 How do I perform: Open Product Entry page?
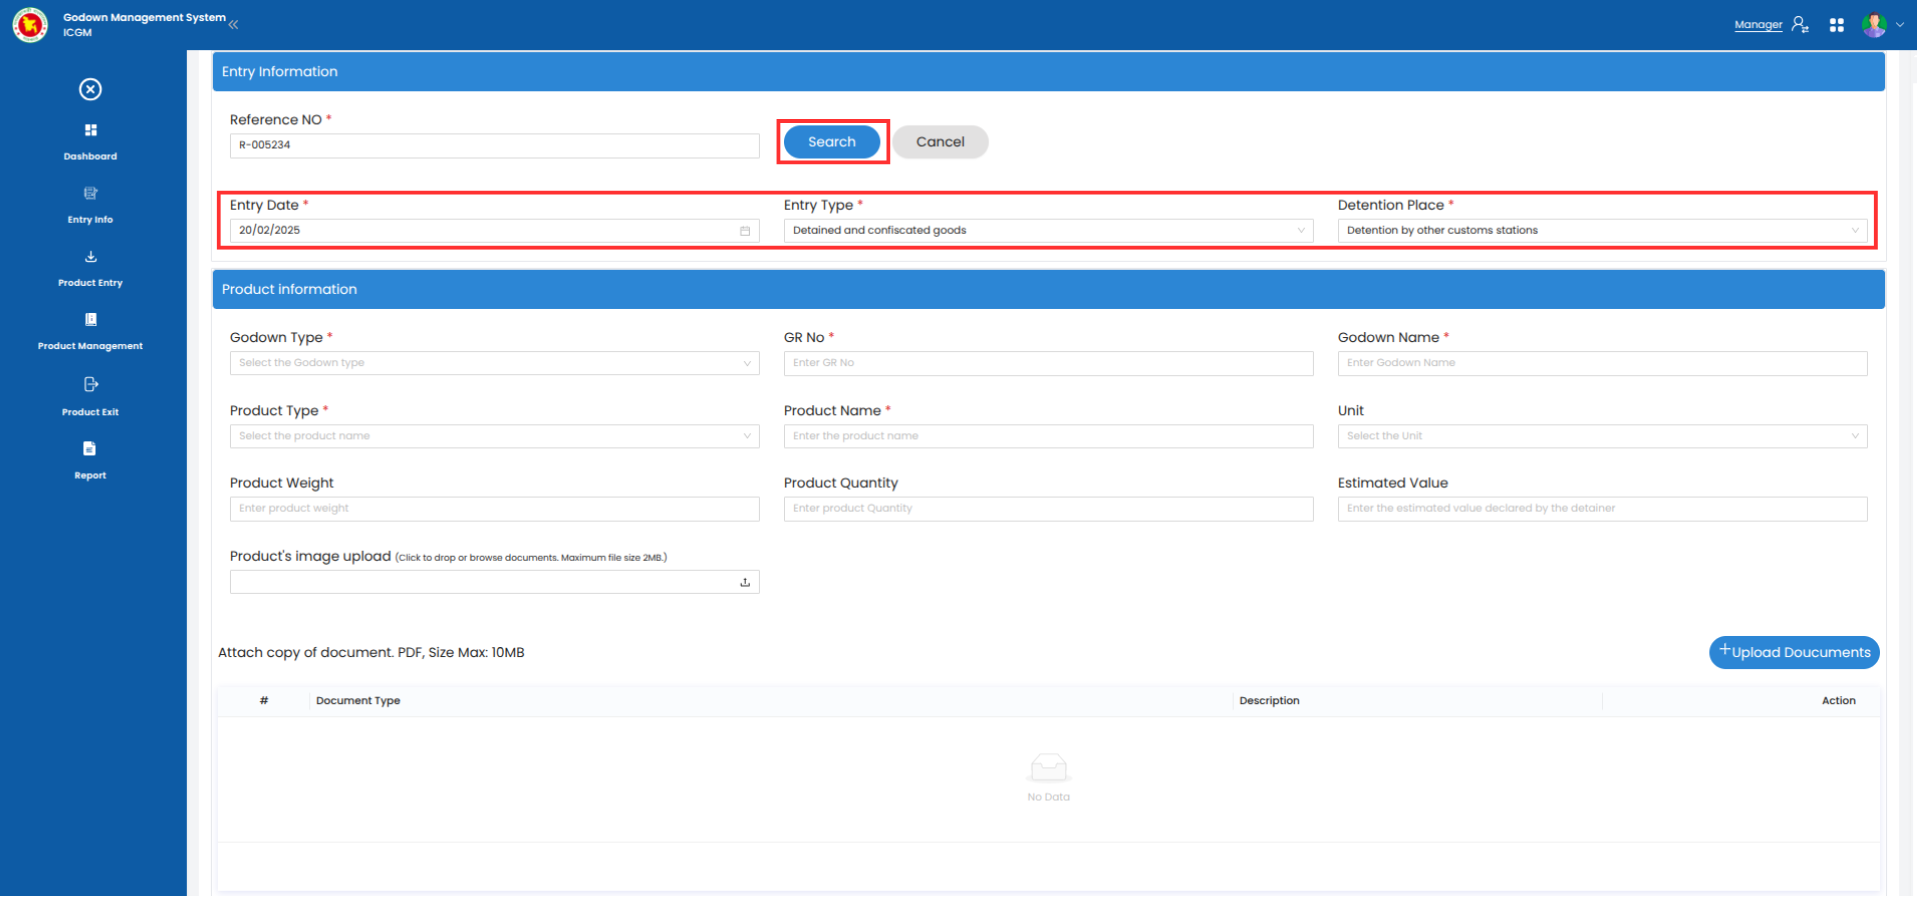click(90, 268)
